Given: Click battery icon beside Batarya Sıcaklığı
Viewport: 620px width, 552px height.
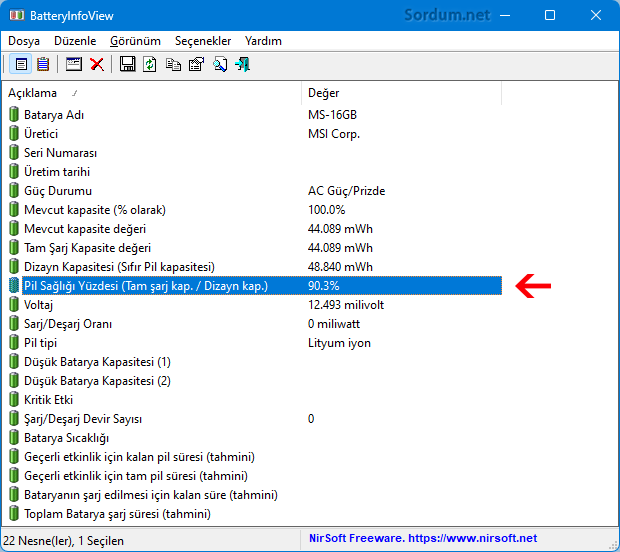Looking at the screenshot, I should click(14, 437).
